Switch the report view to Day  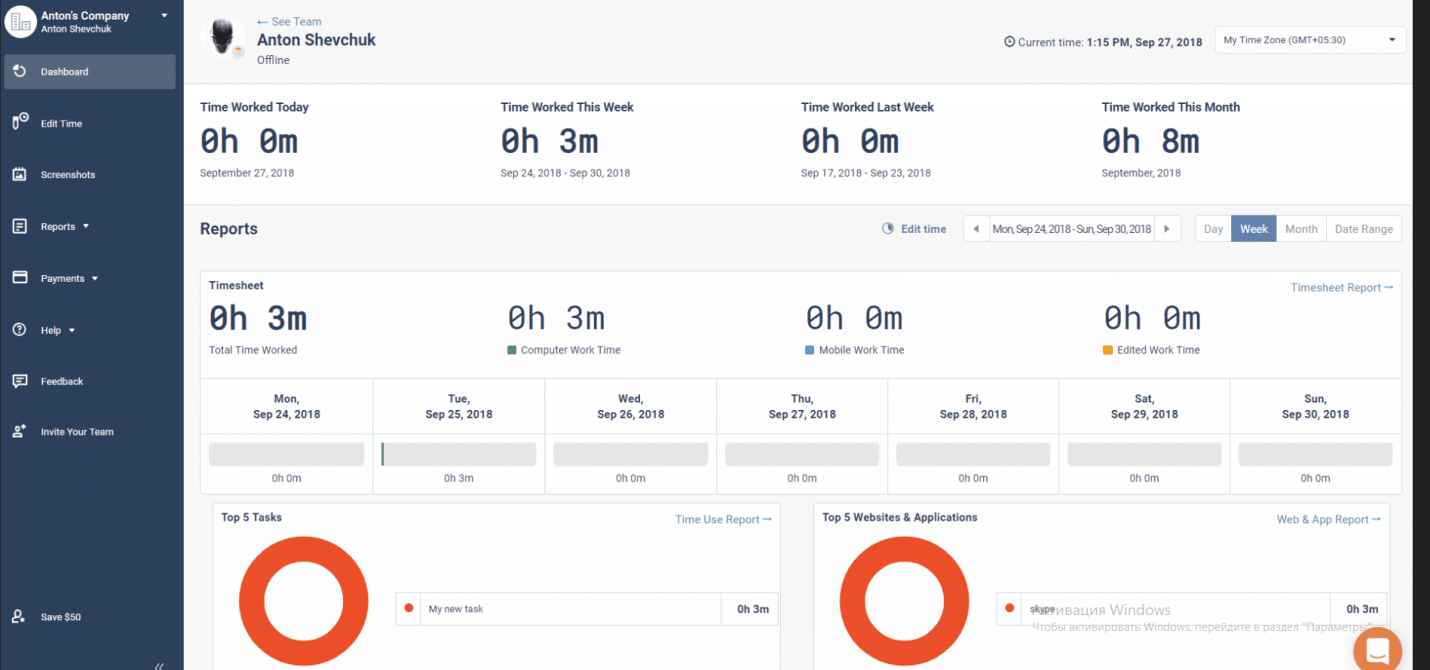(1213, 229)
